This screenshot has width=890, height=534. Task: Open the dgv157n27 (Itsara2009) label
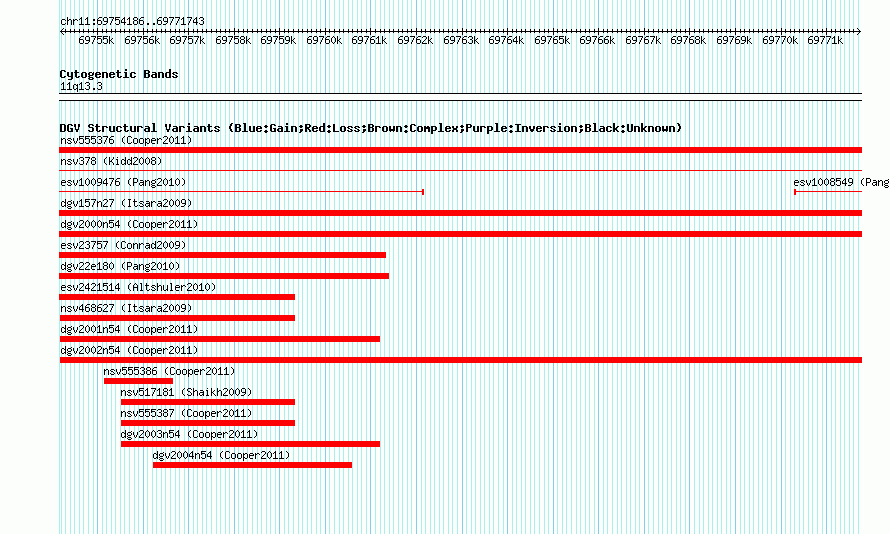[126, 203]
